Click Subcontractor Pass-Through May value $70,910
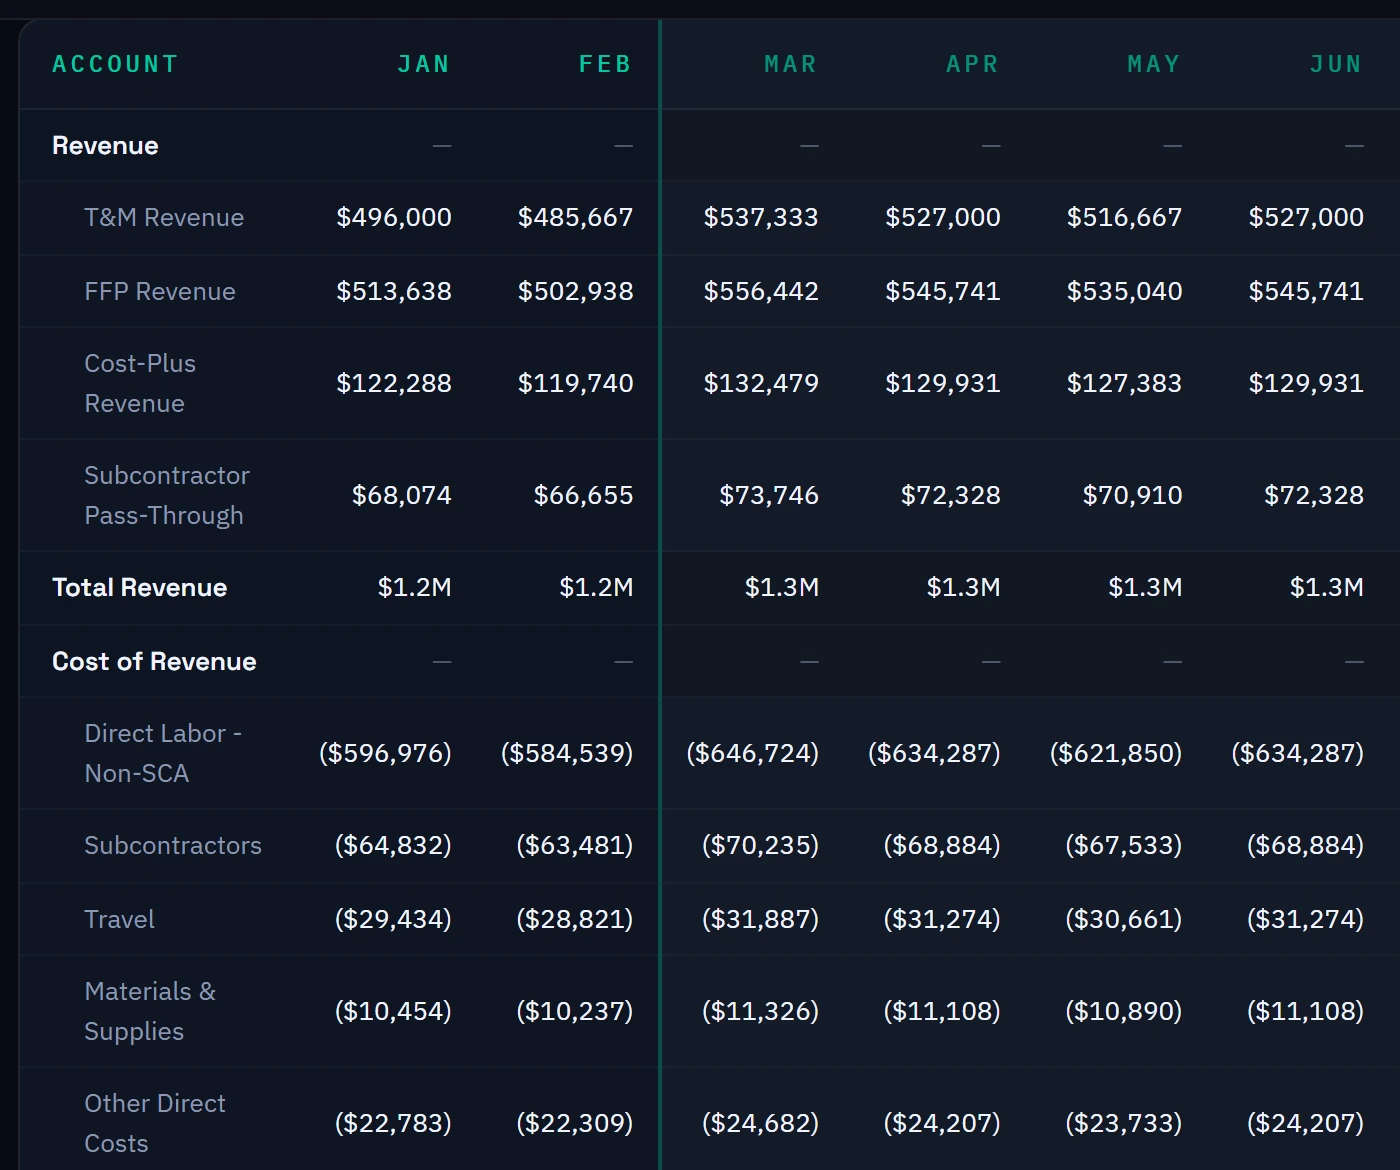1400x1170 pixels. click(1132, 496)
